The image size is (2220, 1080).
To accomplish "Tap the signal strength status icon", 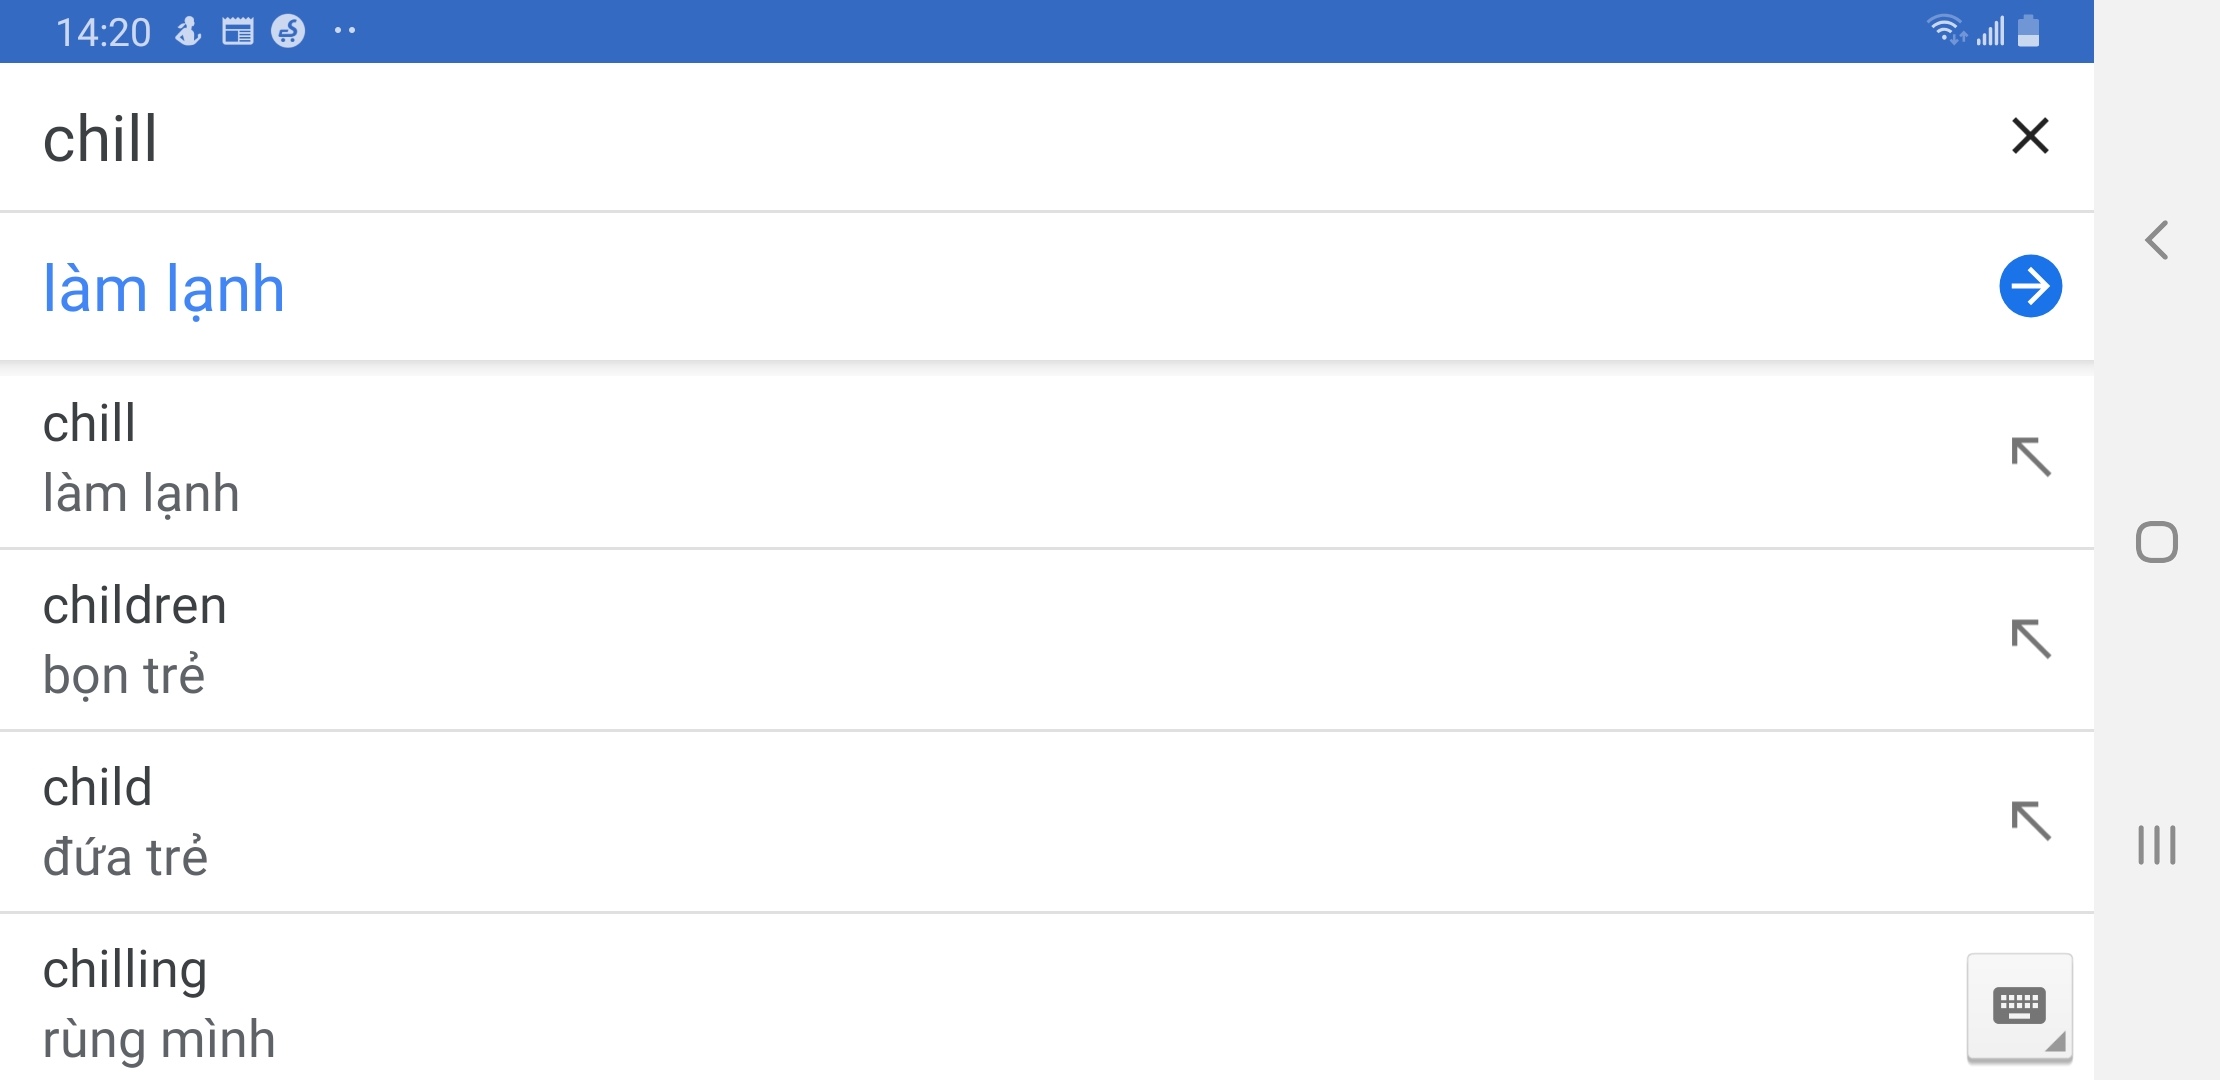I will point(1991,30).
